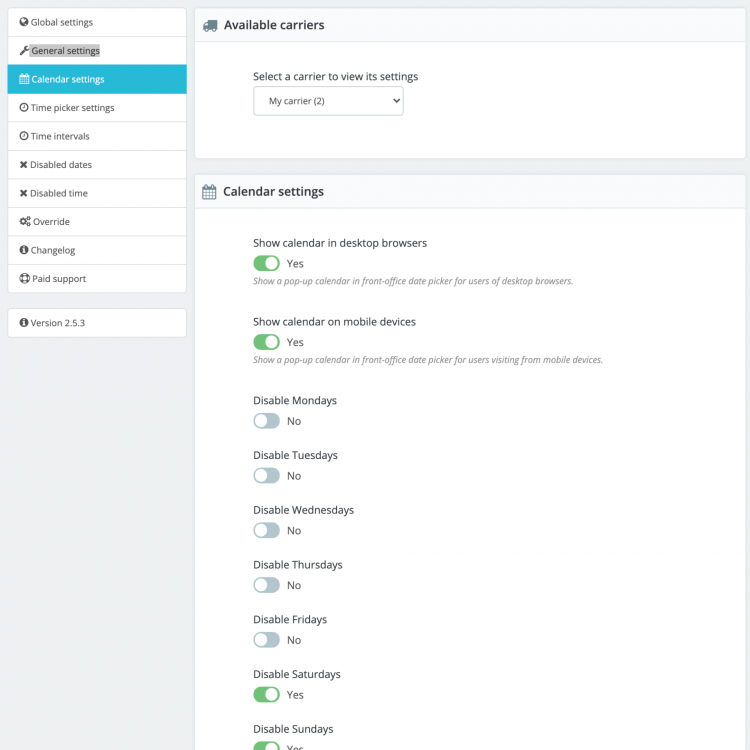Open the Time intervals tab
The height and width of the screenshot is (750, 750).
coord(60,136)
